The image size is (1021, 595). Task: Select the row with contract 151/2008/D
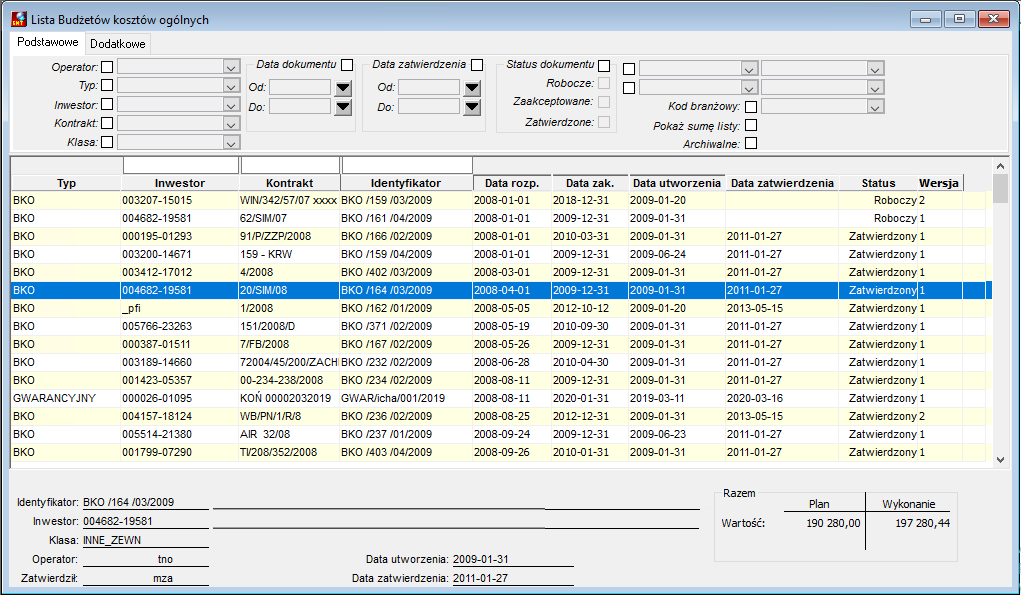click(501, 326)
